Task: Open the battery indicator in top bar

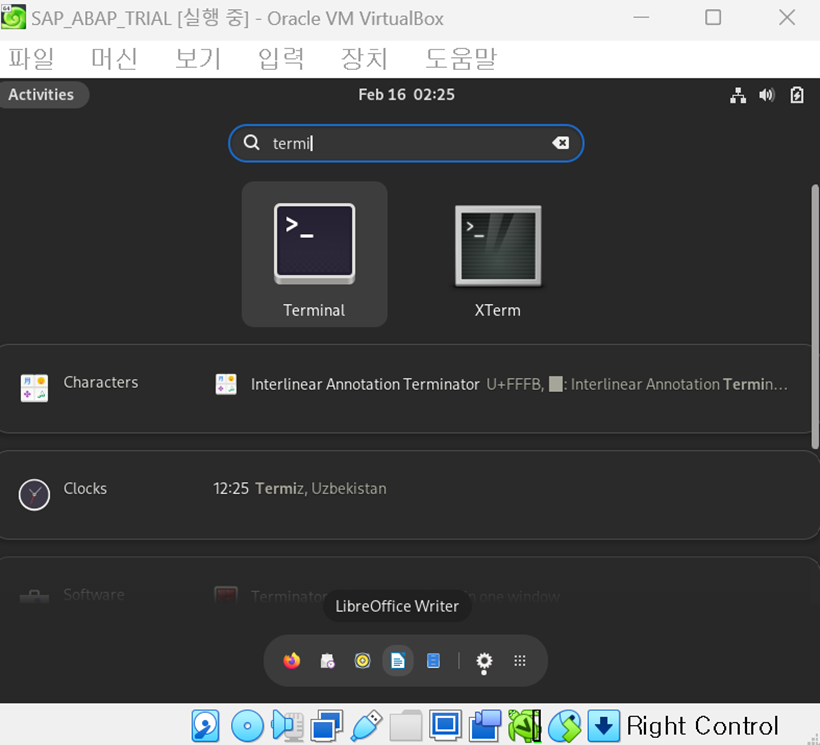Action: coord(796,95)
